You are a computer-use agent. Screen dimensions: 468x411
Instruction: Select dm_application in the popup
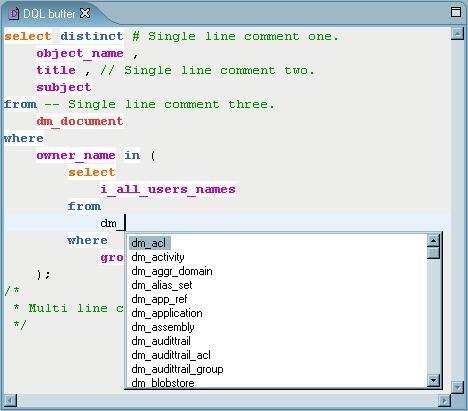pos(167,313)
